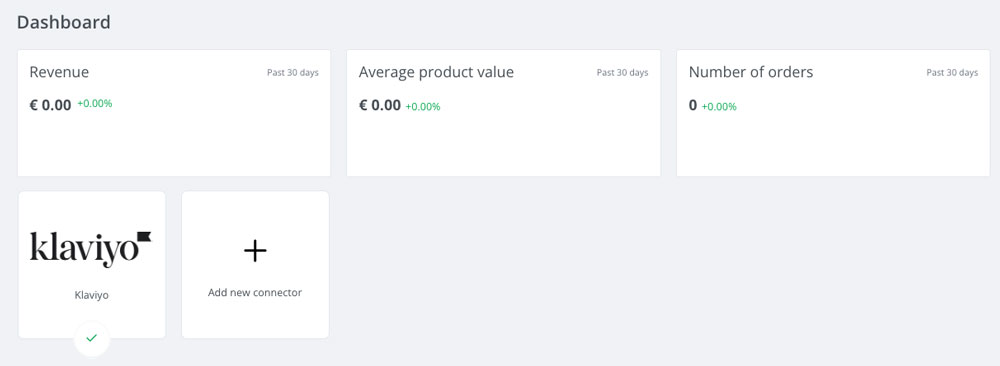Click the Revenue card title

pyautogui.click(x=59, y=72)
